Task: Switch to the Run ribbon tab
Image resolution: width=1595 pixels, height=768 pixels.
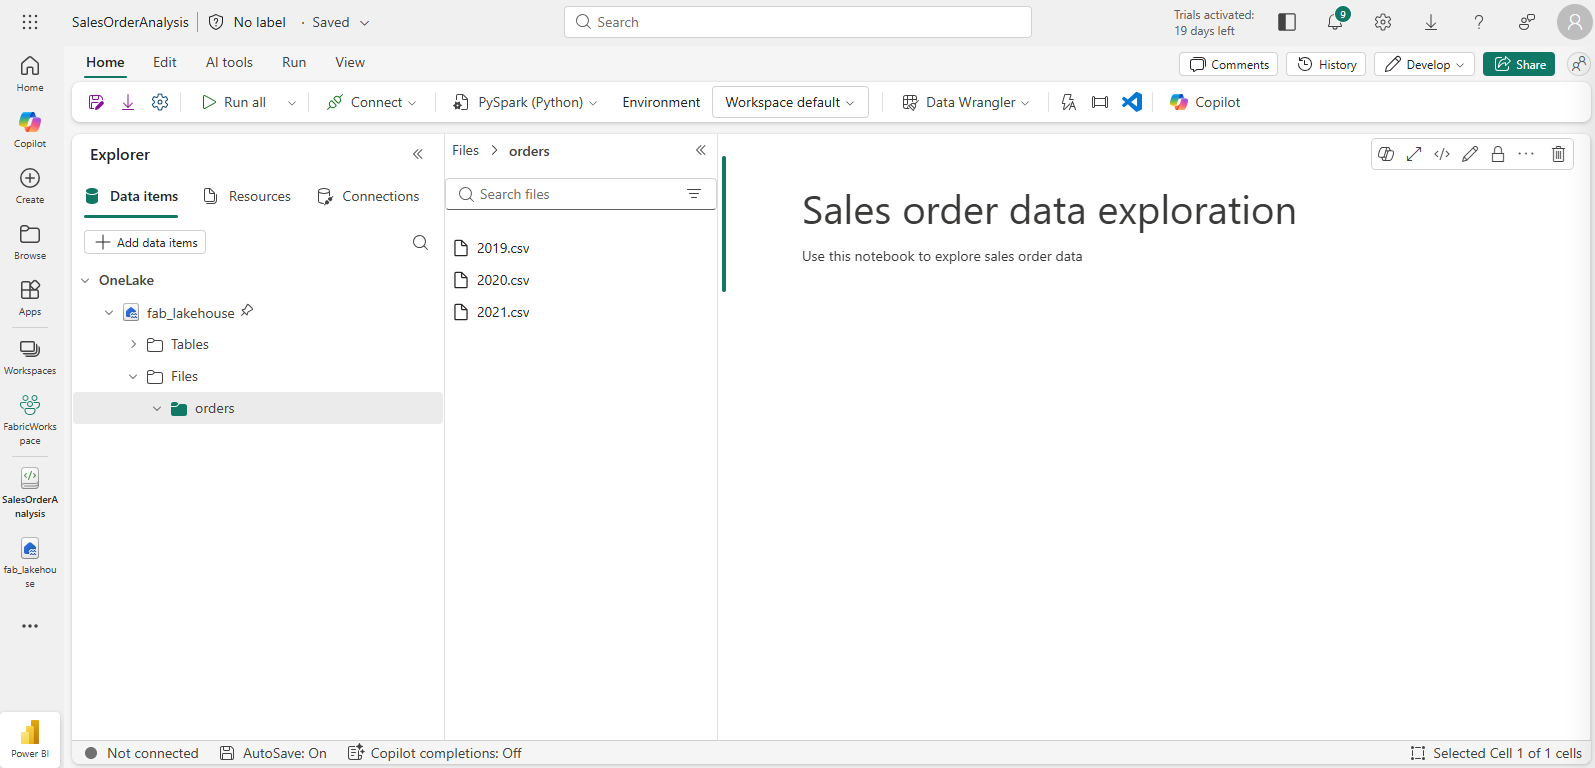Action: coord(294,62)
